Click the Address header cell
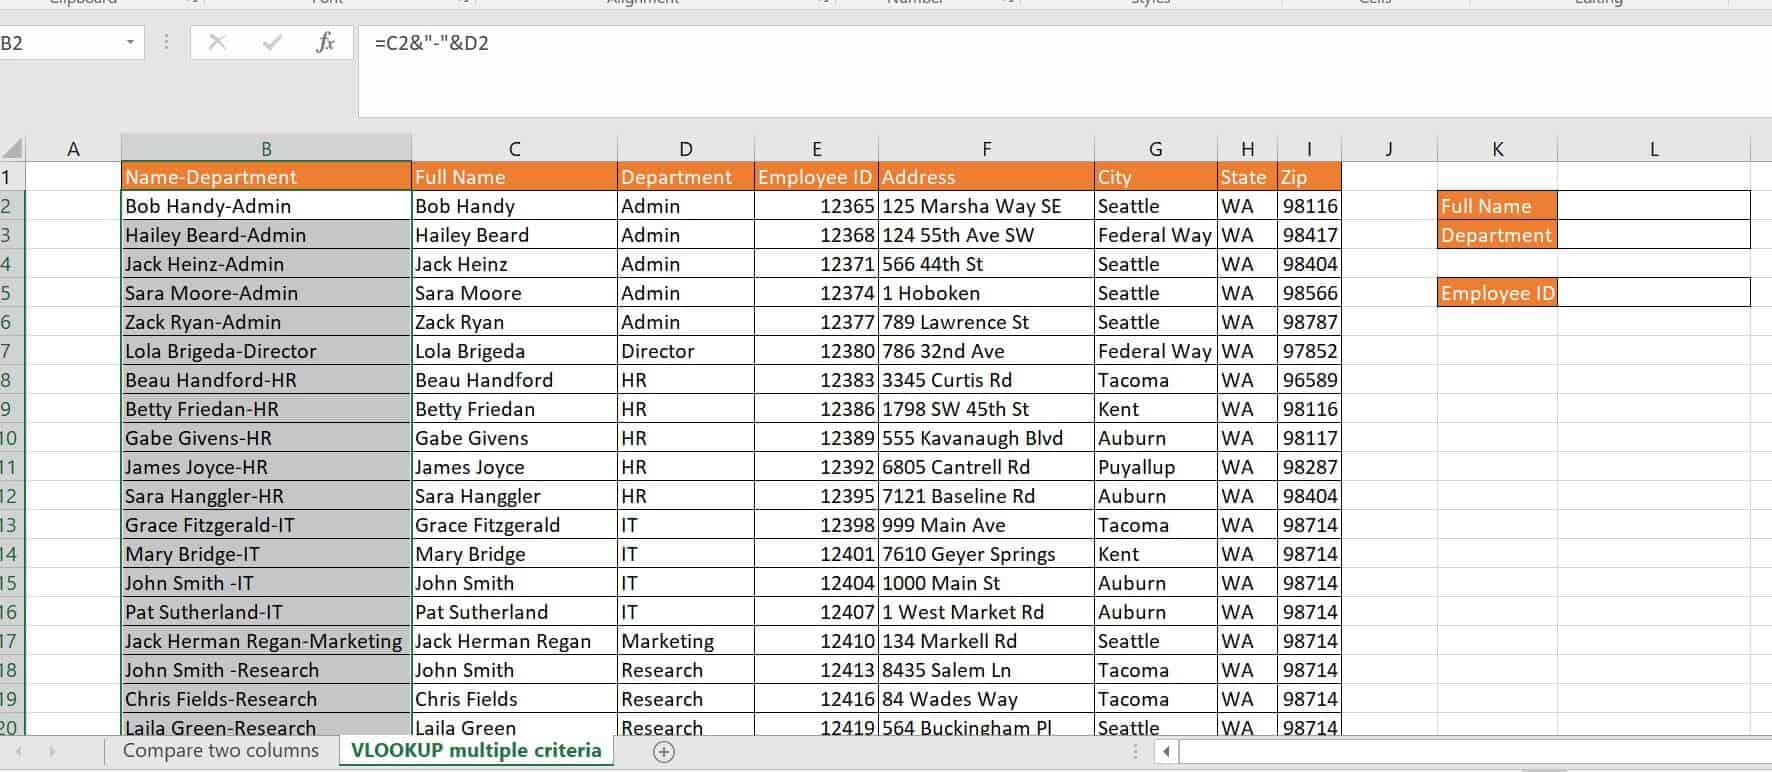1772x772 pixels. pos(986,177)
